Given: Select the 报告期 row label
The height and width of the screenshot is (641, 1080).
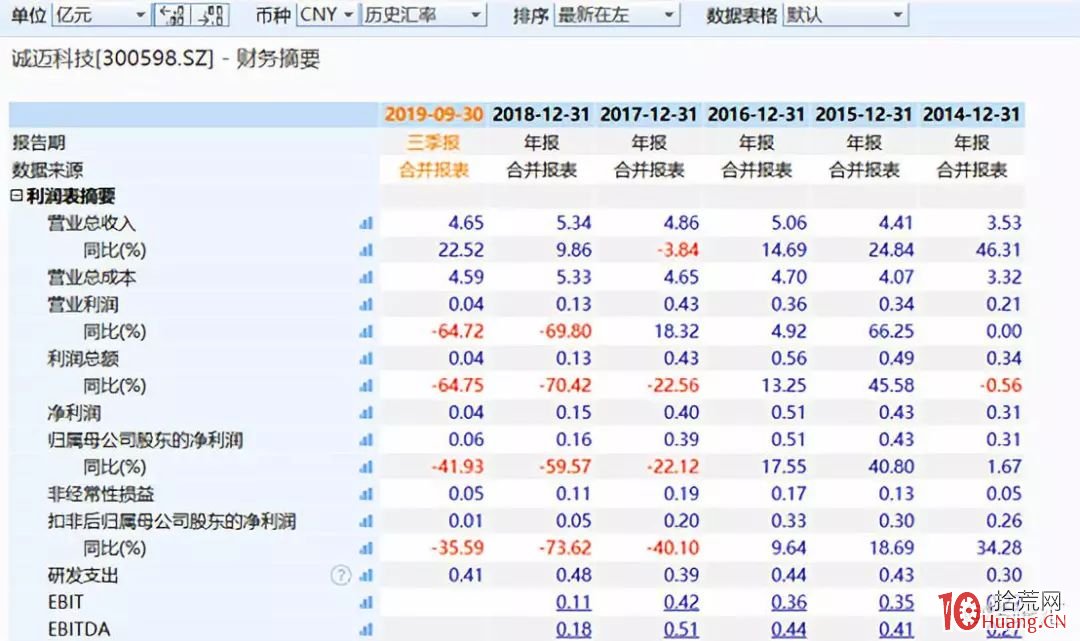Looking at the screenshot, I should [39, 143].
